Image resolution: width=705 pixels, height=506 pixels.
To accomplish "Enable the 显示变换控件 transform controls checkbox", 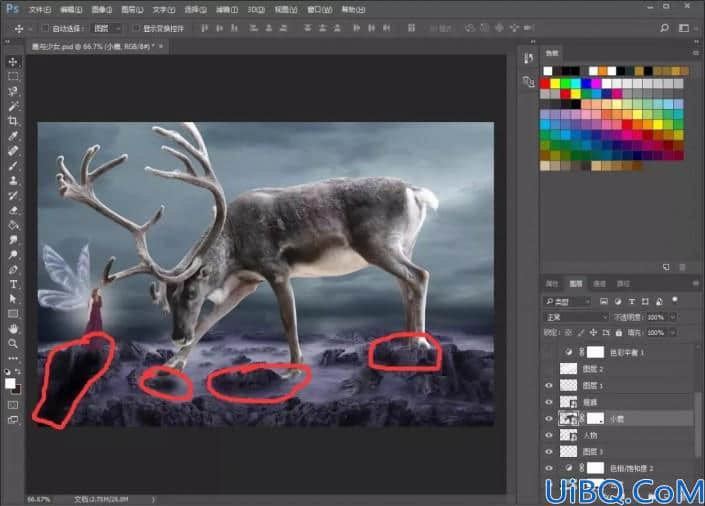I will pos(137,28).
